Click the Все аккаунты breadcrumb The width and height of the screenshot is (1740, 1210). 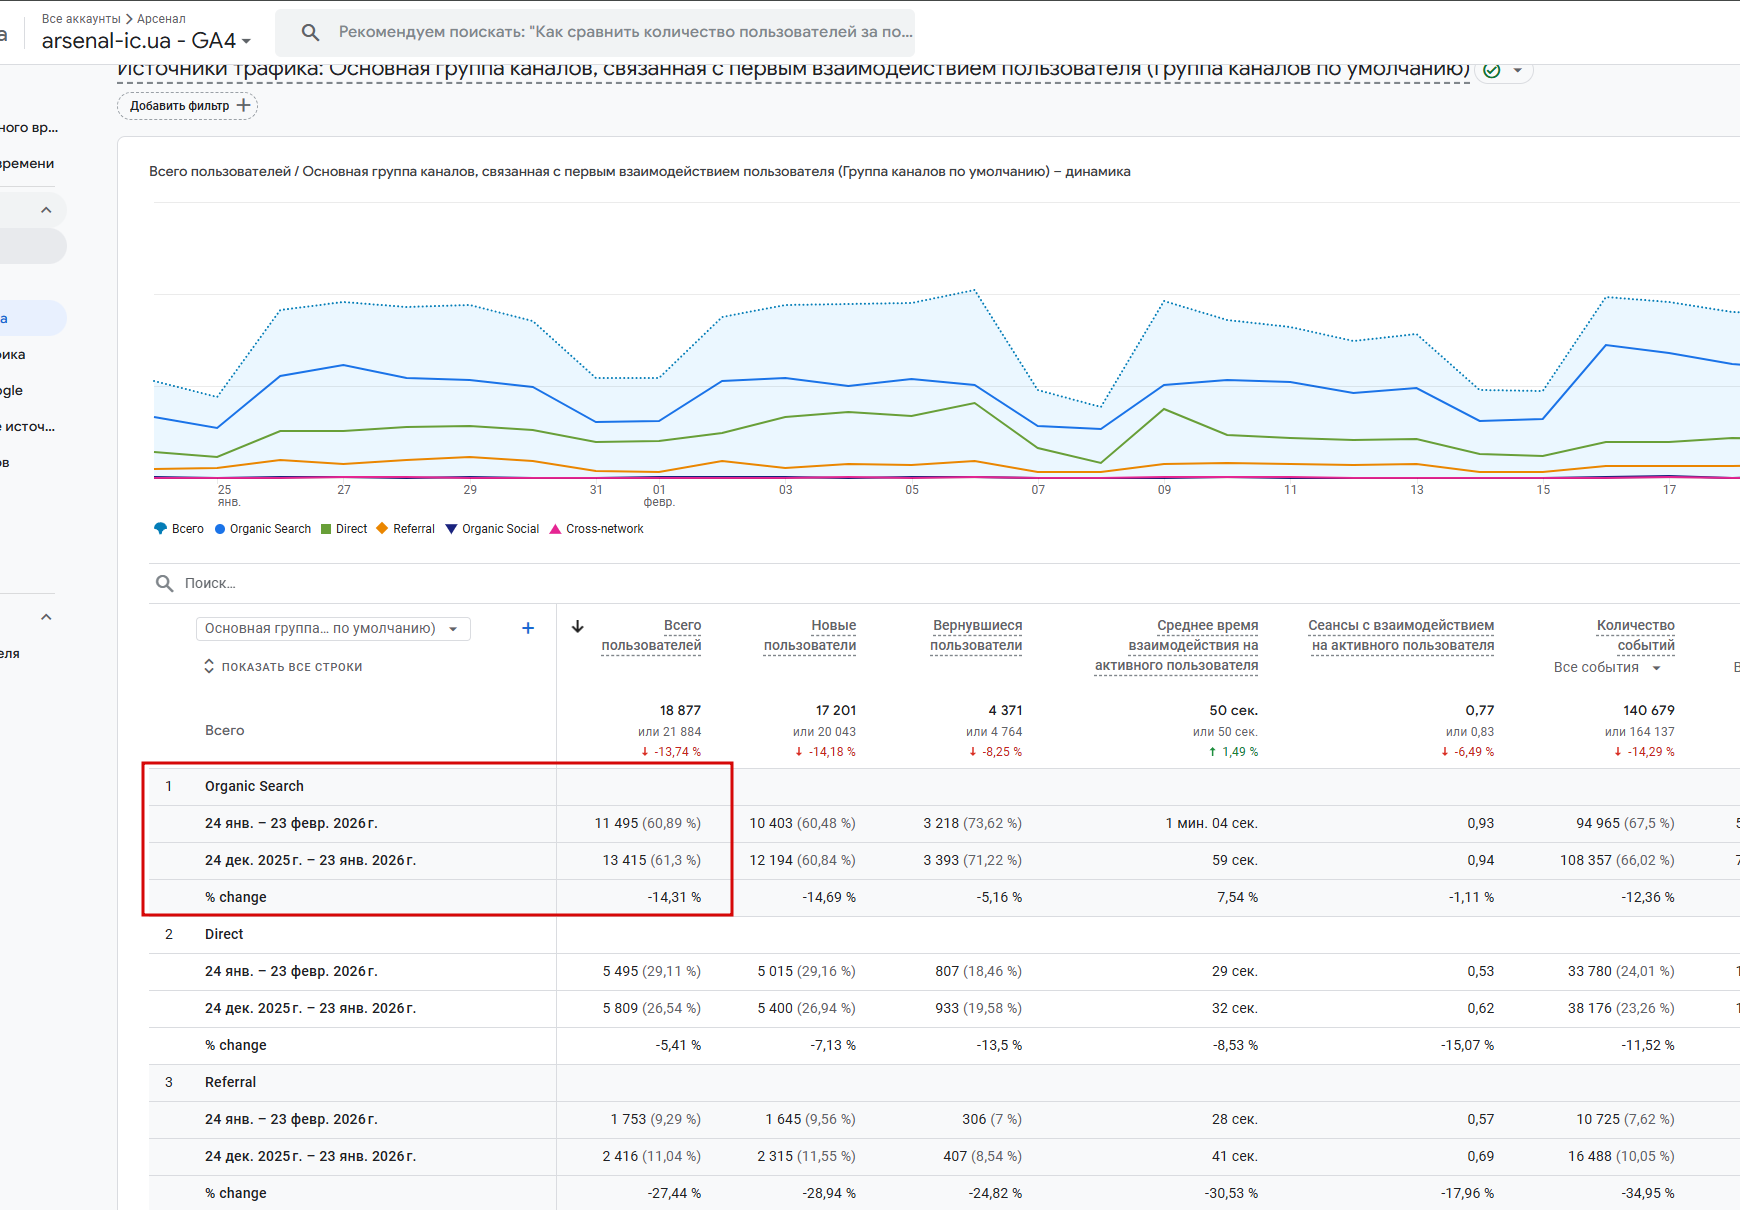coord(80,19)
